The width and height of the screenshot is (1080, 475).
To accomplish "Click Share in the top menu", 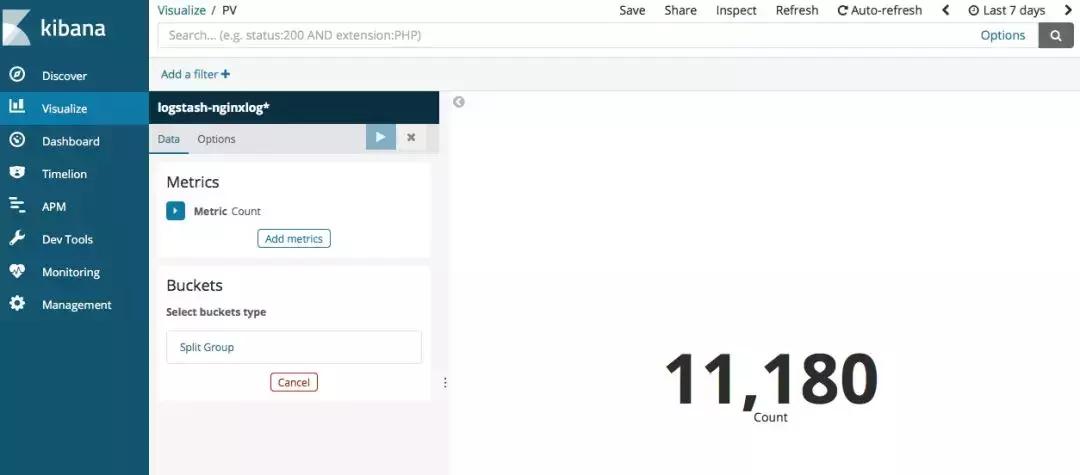I will point(681,10).
